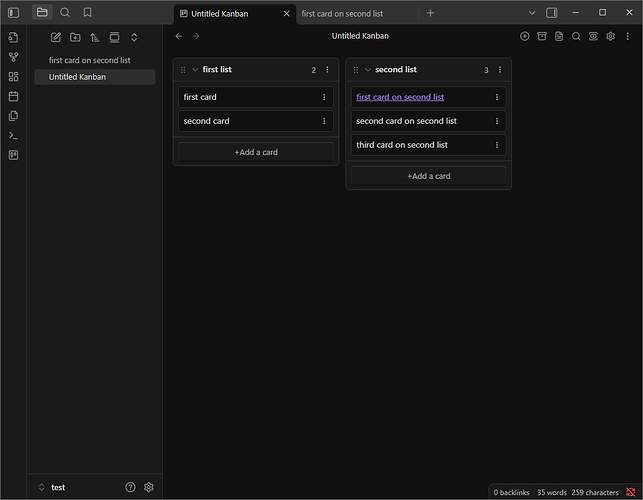Click the Untitled Kanban header title
Viewport: 643px width, 500px height.
point(360,36)
